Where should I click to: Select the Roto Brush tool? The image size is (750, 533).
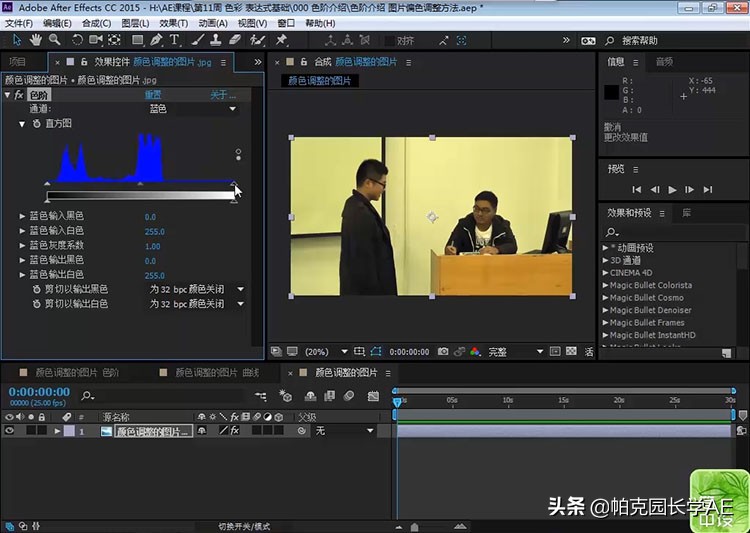(257, 40)
